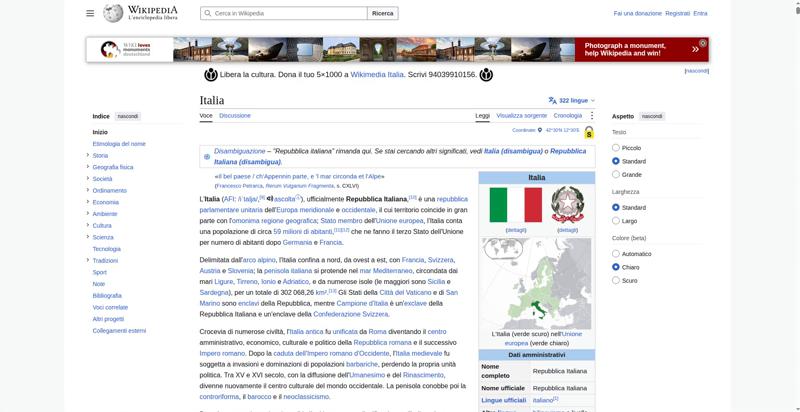Click the coordinates map pin icon
Image resolution: width=800 pixels, height=412 pixels.
pyautogui.click(x=540, y=130)
